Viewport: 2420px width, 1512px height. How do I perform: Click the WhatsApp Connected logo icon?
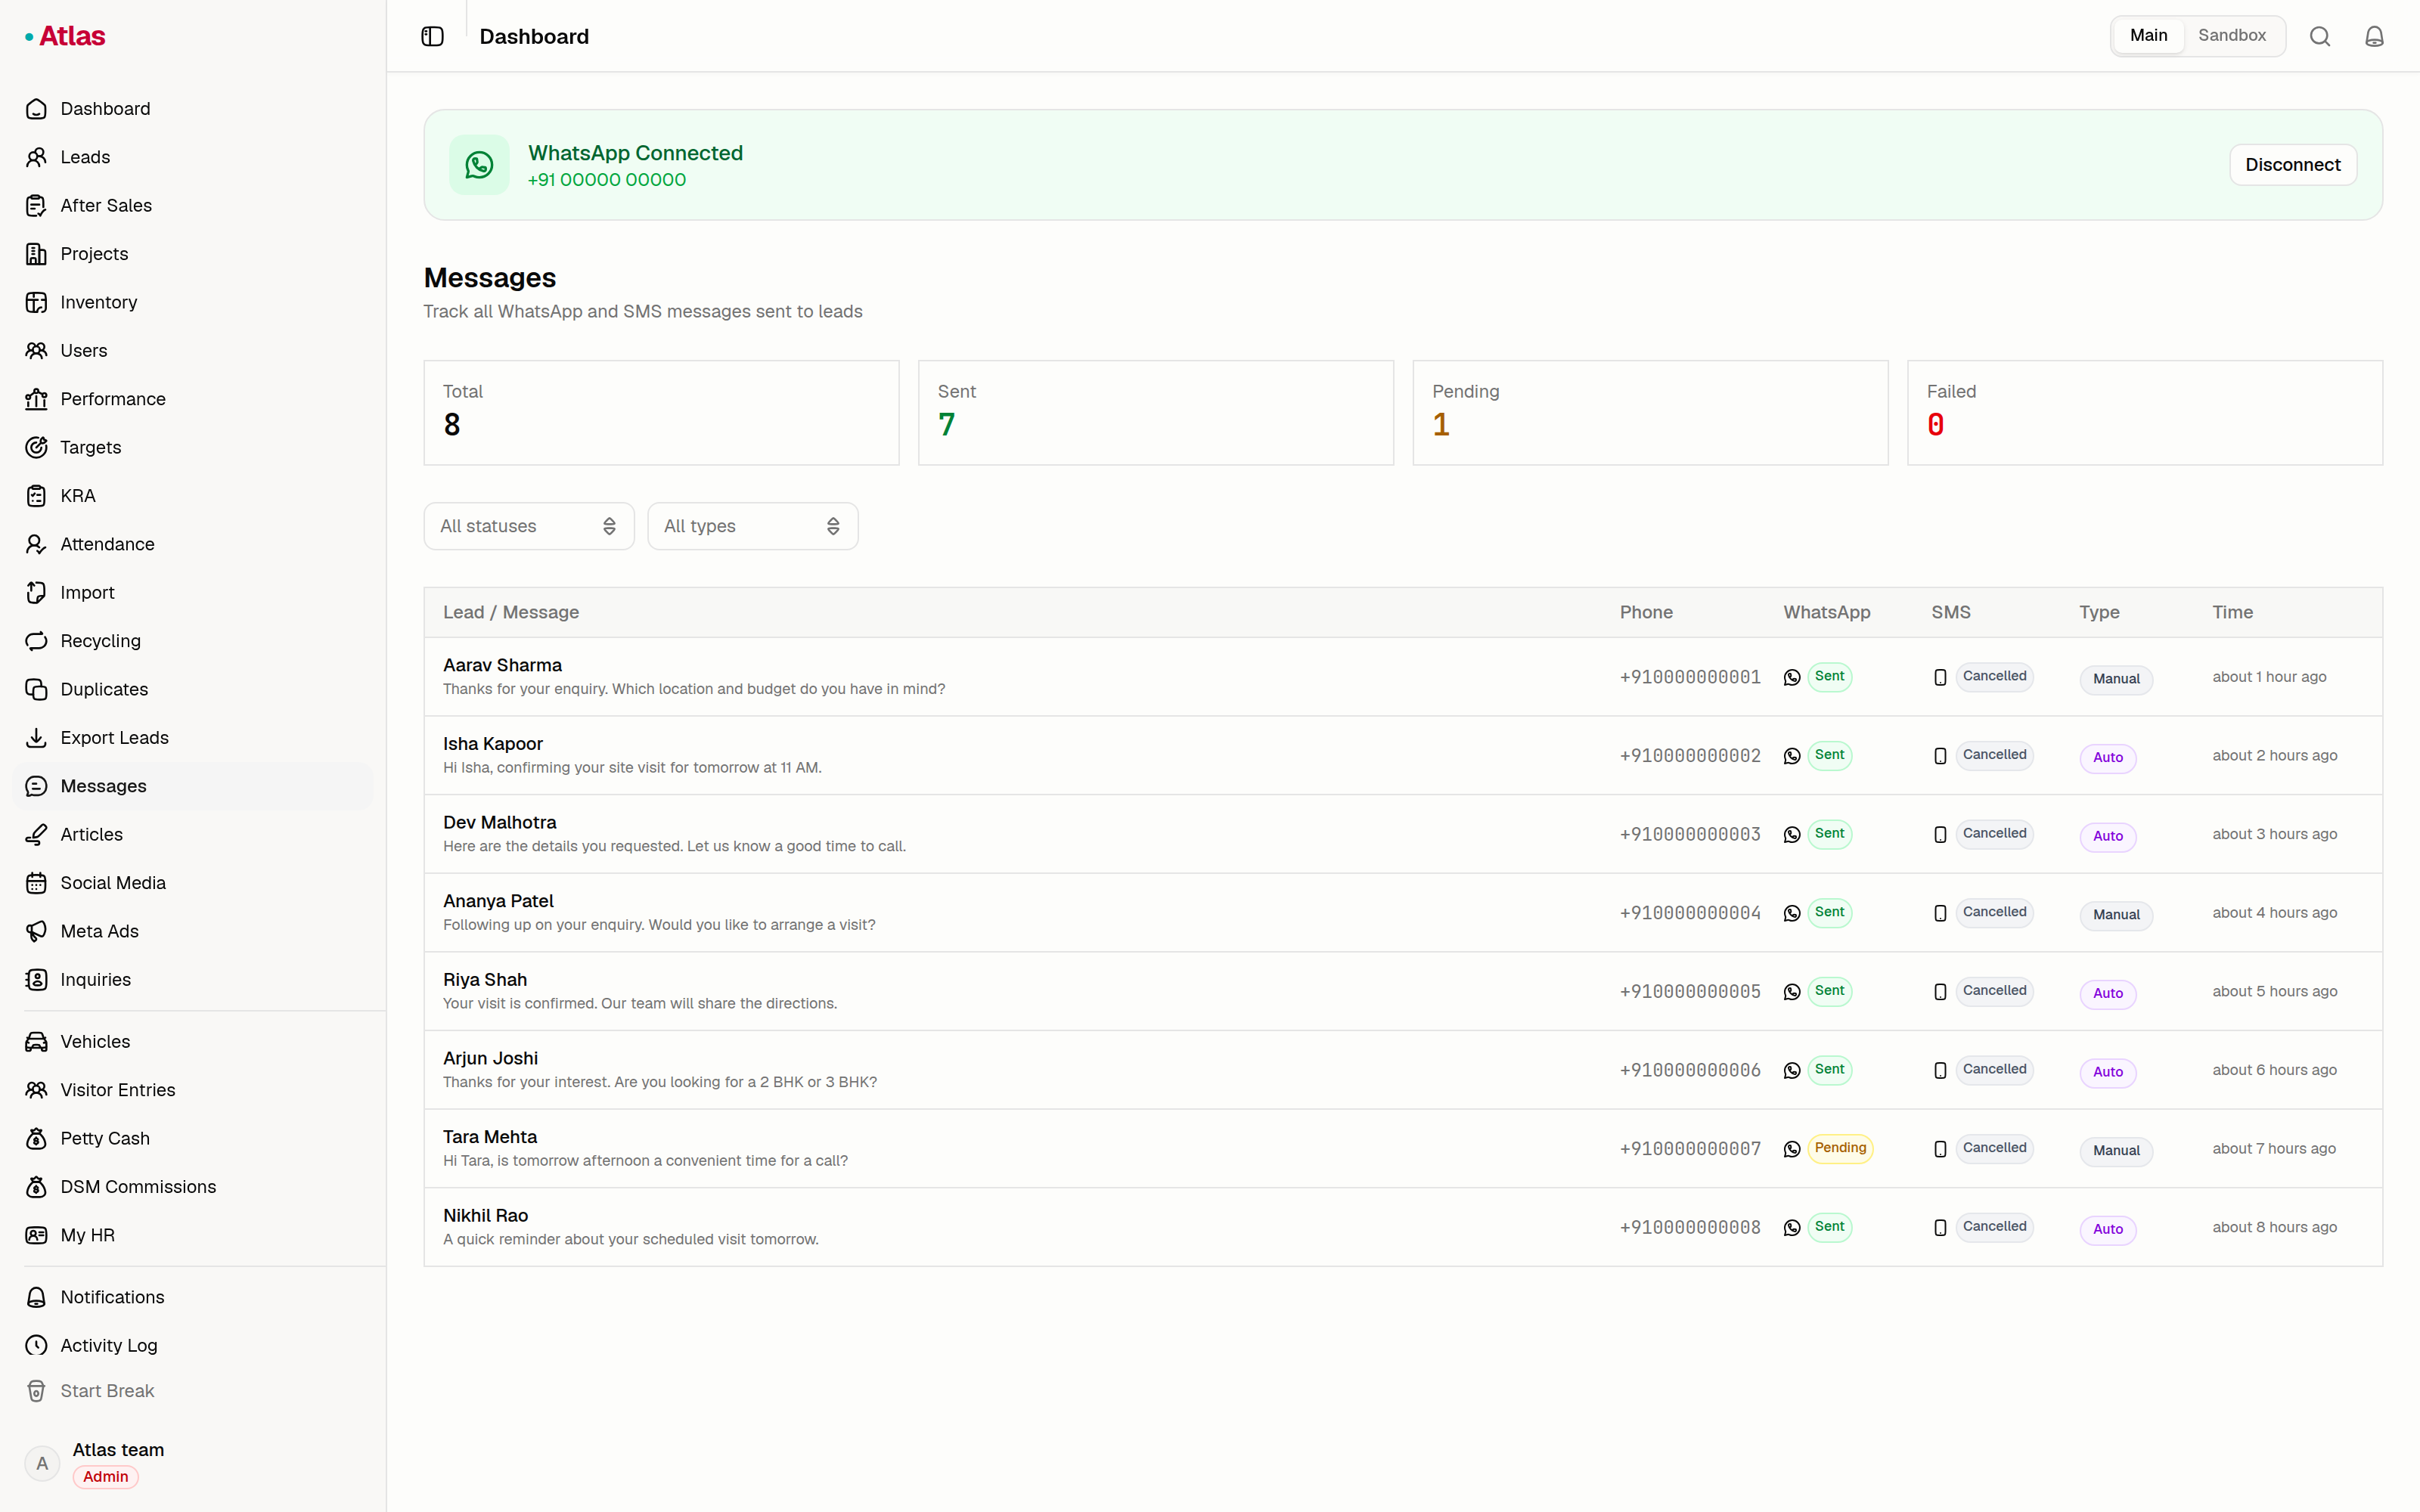[x=479, y=165]
